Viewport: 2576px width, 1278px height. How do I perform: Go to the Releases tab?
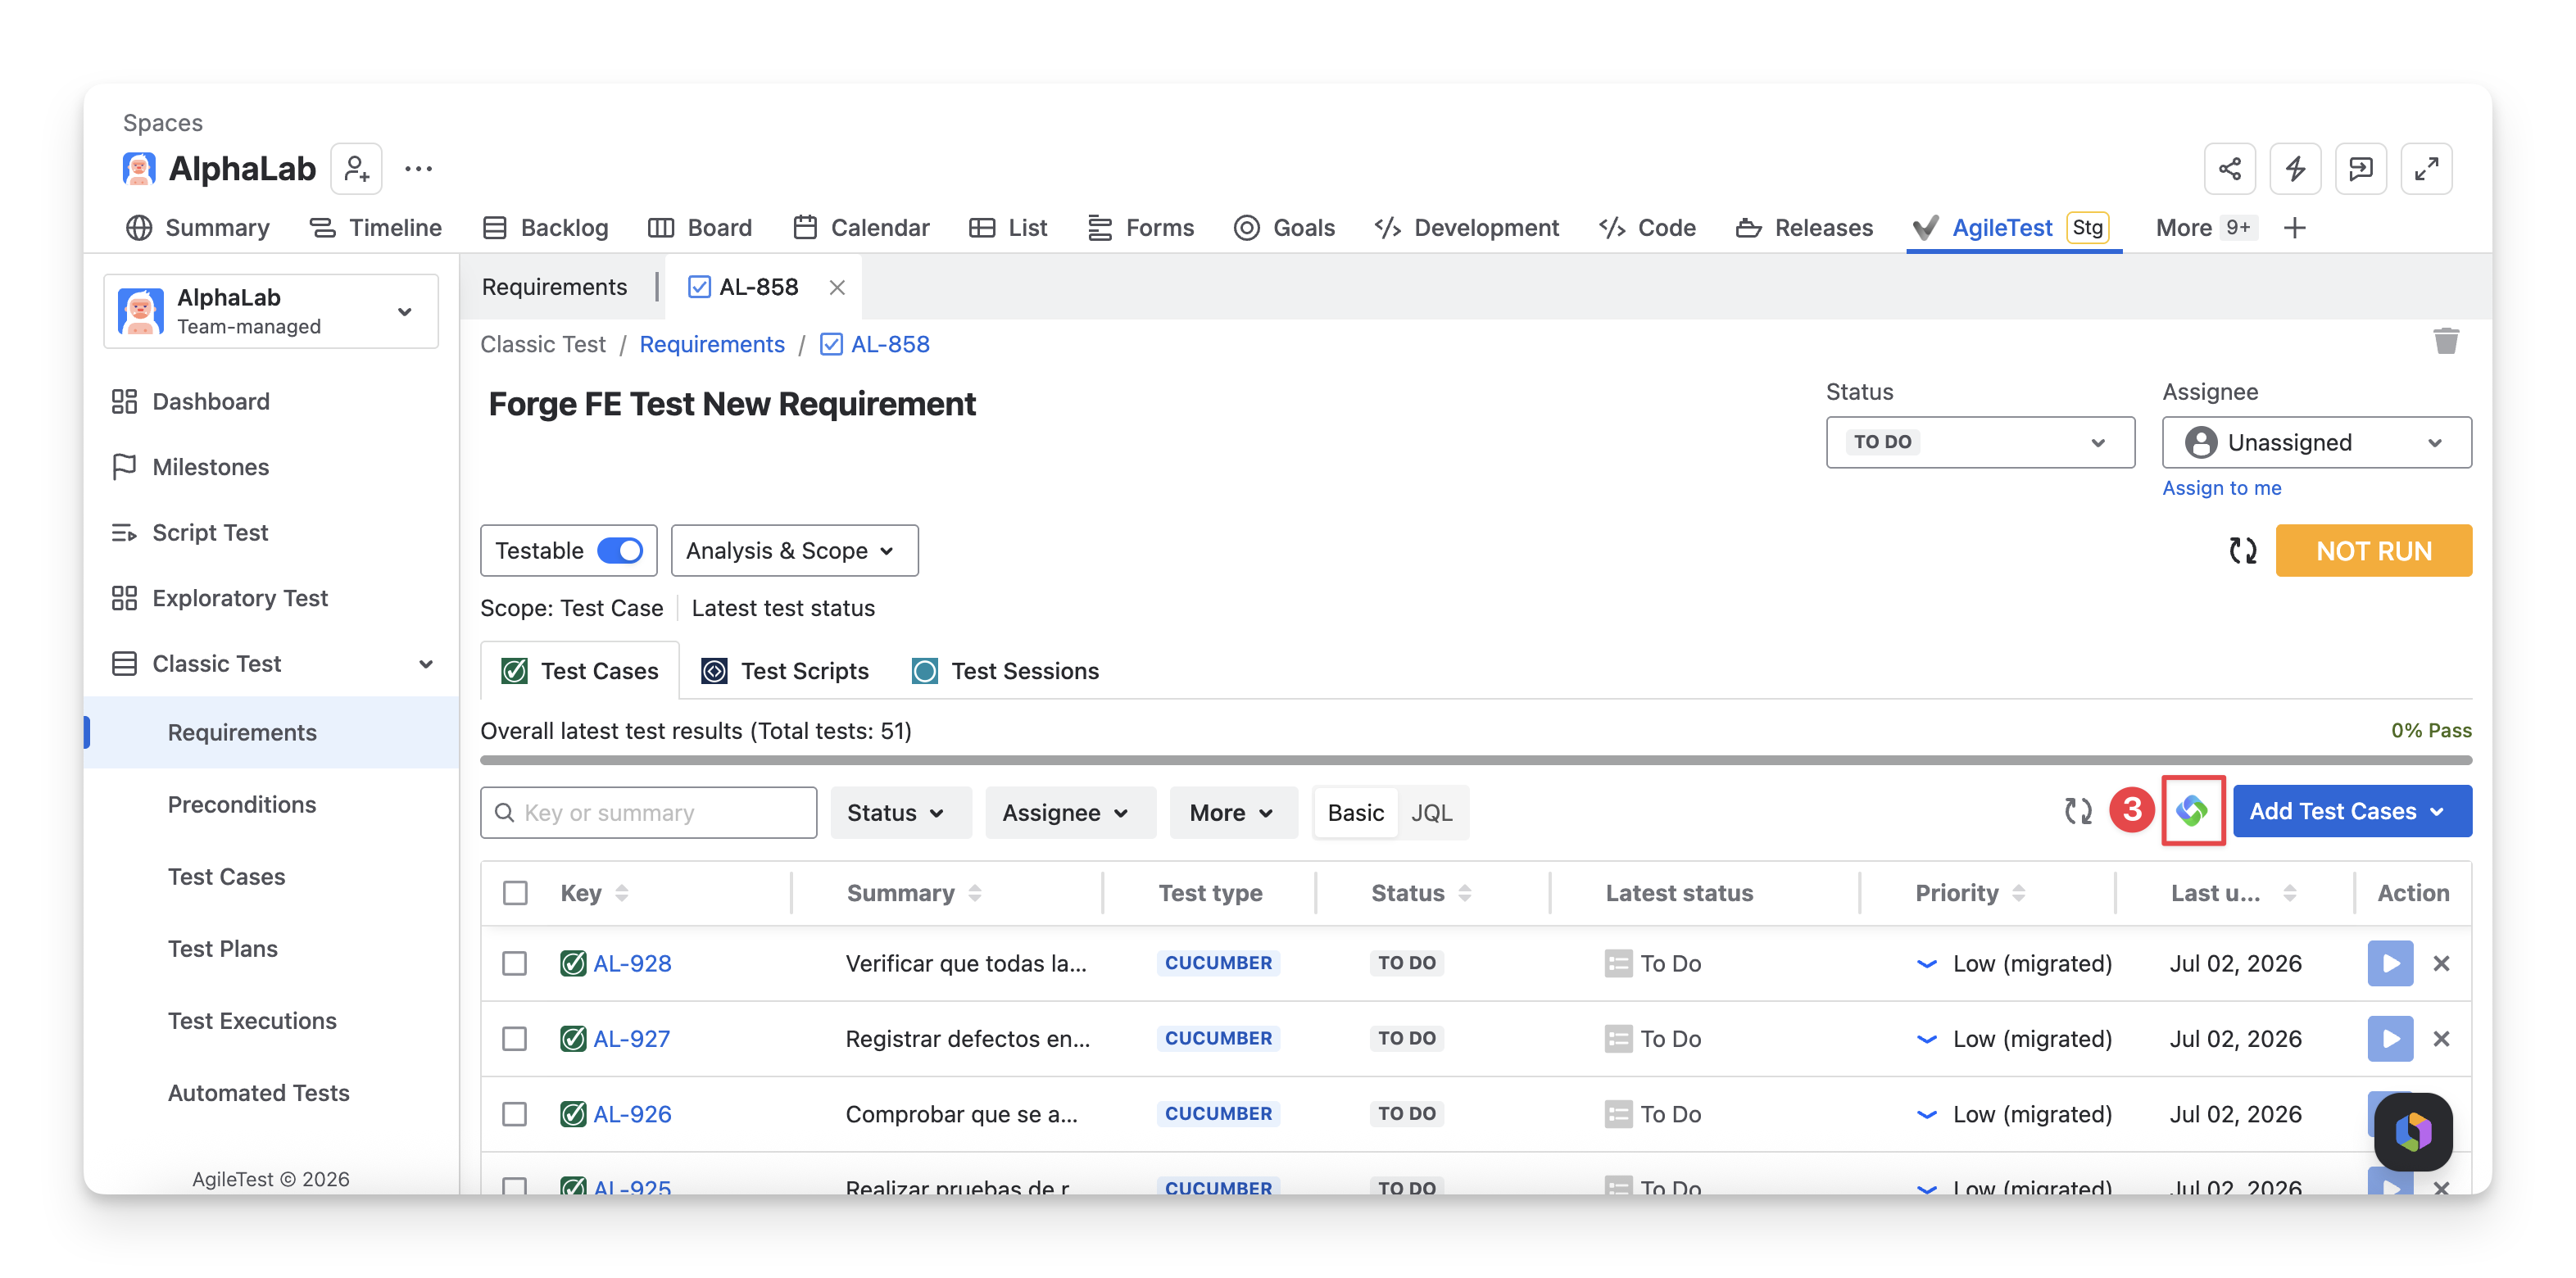tap(1805, 228)
